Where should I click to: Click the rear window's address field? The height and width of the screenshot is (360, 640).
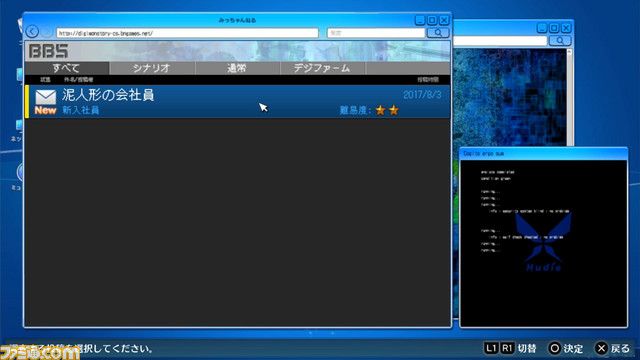[x=500, y=41]
